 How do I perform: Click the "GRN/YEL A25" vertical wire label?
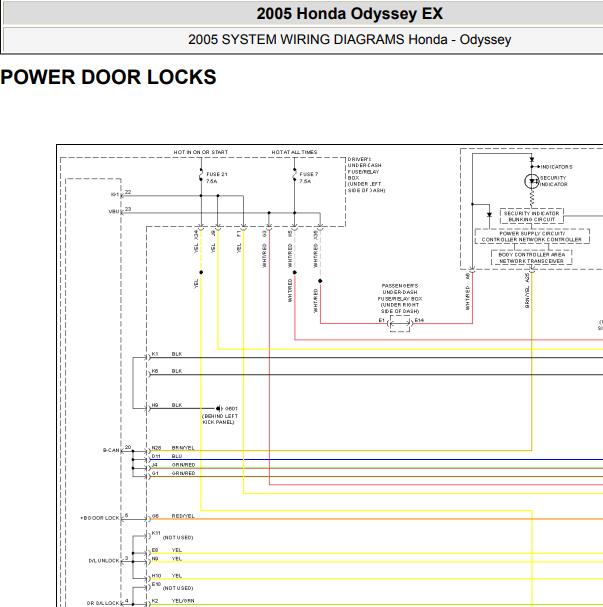tap(527, 291)
